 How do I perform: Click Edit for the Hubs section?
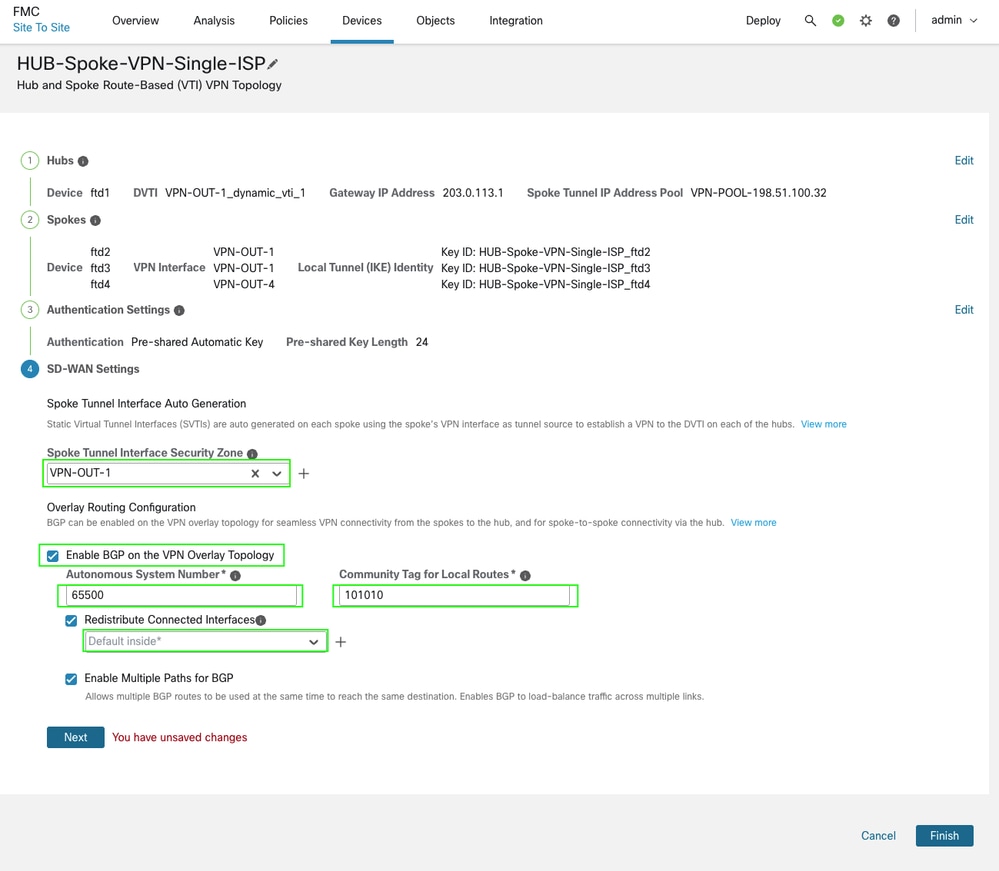point(963,161)
